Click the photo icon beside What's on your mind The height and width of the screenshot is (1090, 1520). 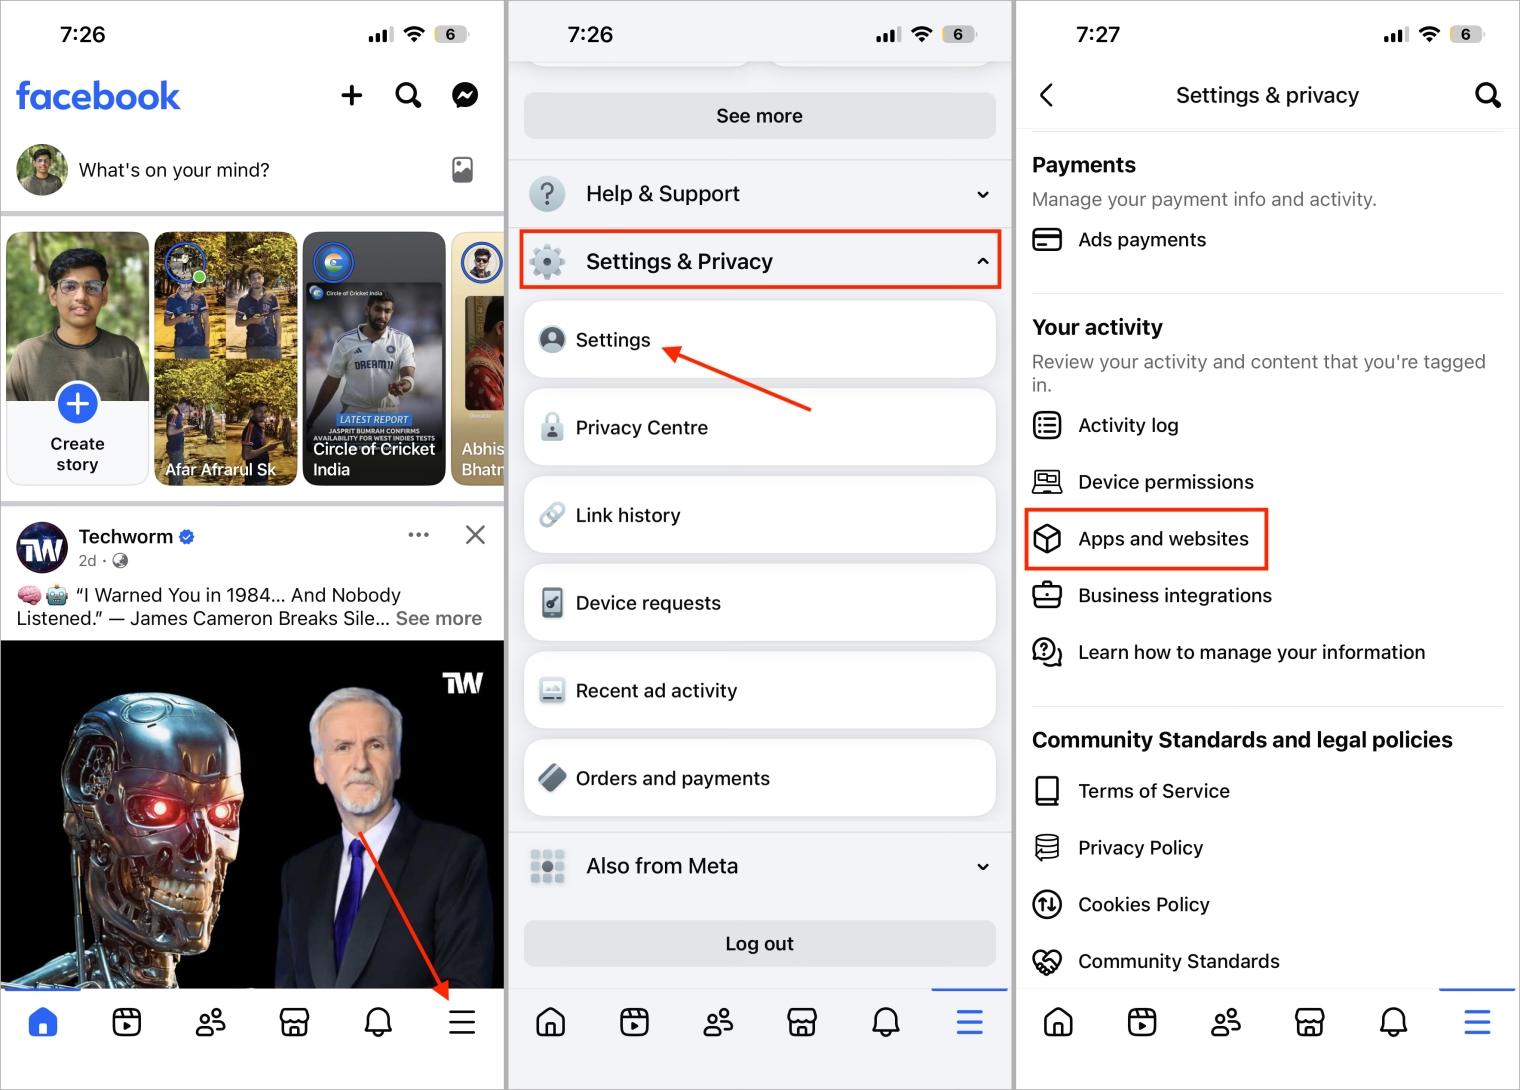pos(462,170)
